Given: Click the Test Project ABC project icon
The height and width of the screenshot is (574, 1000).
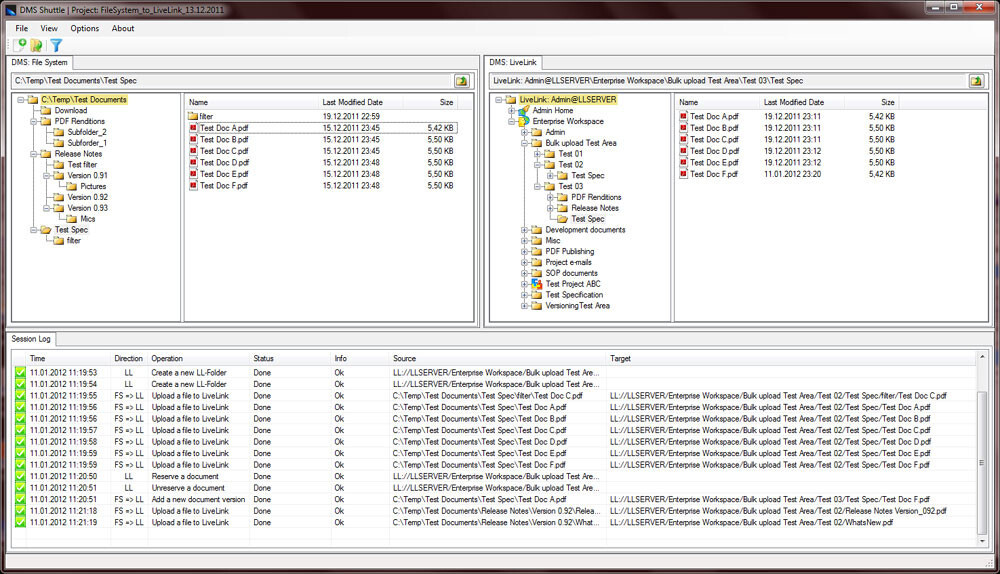Looking at the screenshot, I should point(537,284).
